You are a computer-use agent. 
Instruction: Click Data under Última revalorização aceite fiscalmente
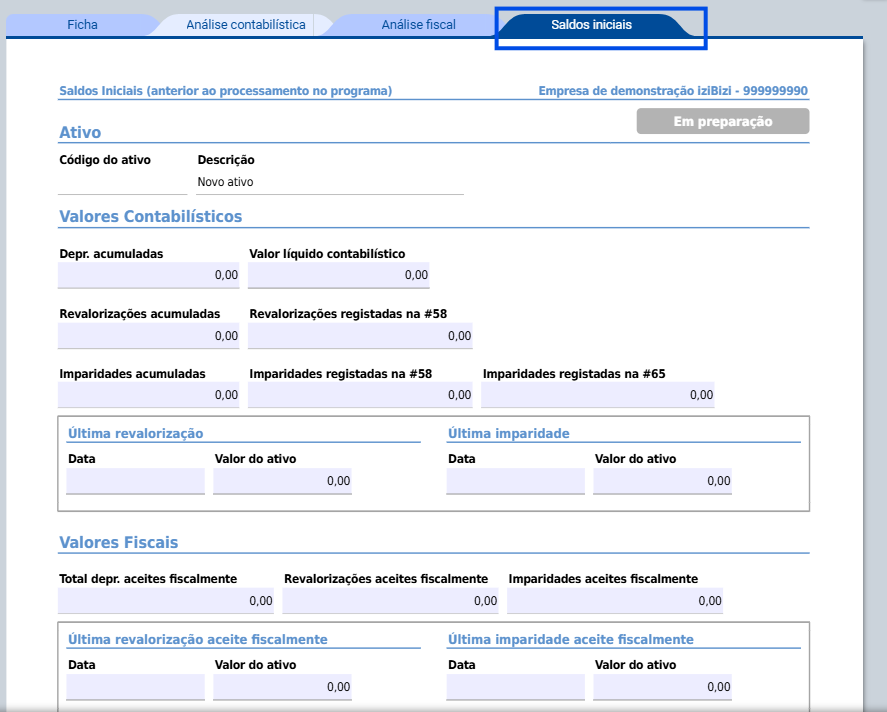click(x=136, y=687)
